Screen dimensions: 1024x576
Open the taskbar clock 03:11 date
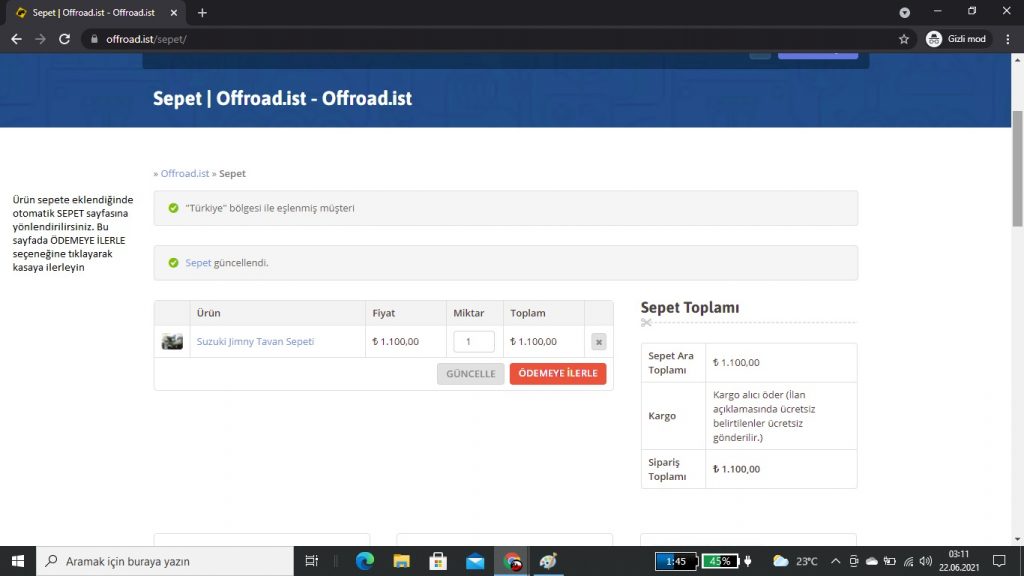959,561
